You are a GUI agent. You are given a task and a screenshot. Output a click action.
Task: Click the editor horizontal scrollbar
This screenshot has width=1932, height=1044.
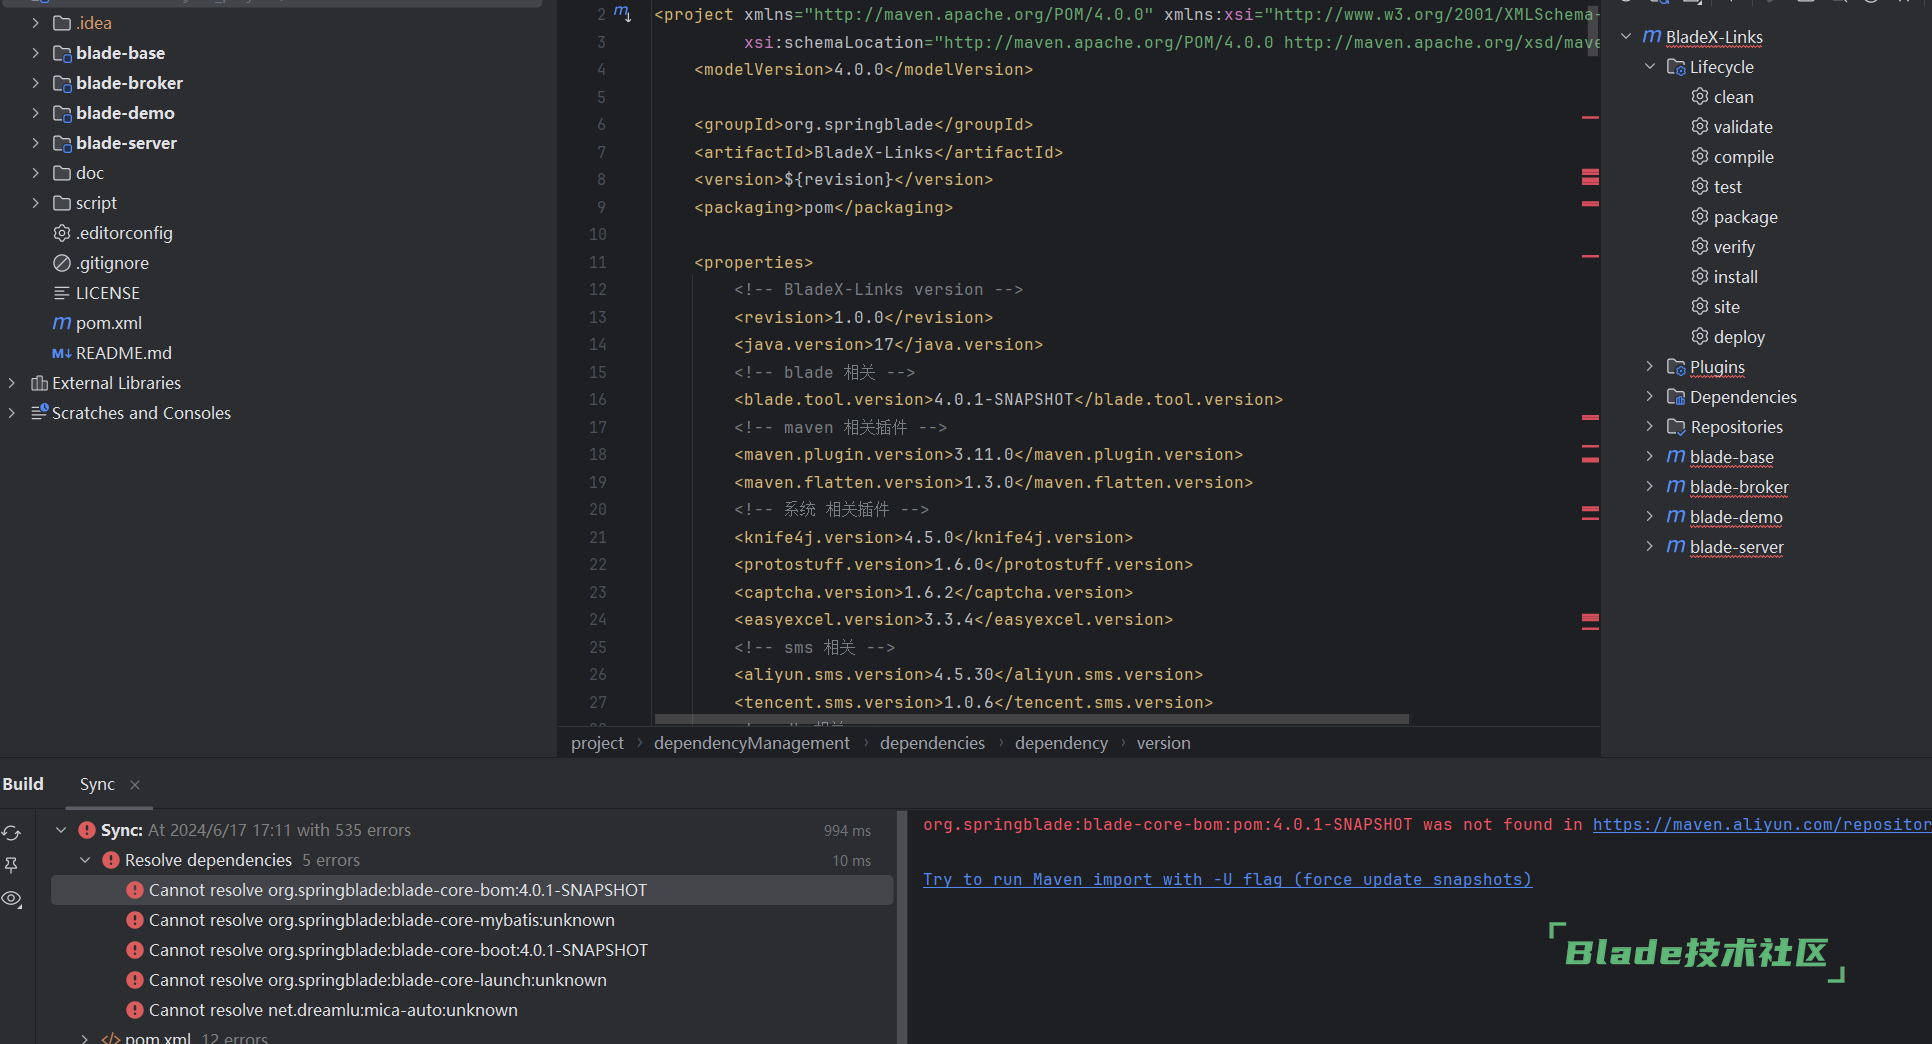1031,719
